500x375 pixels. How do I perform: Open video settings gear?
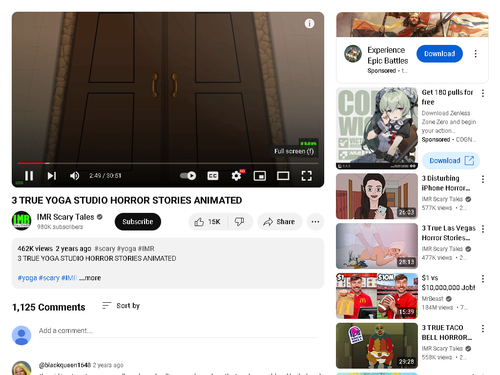pyautogui.click(x=236, y=176)
